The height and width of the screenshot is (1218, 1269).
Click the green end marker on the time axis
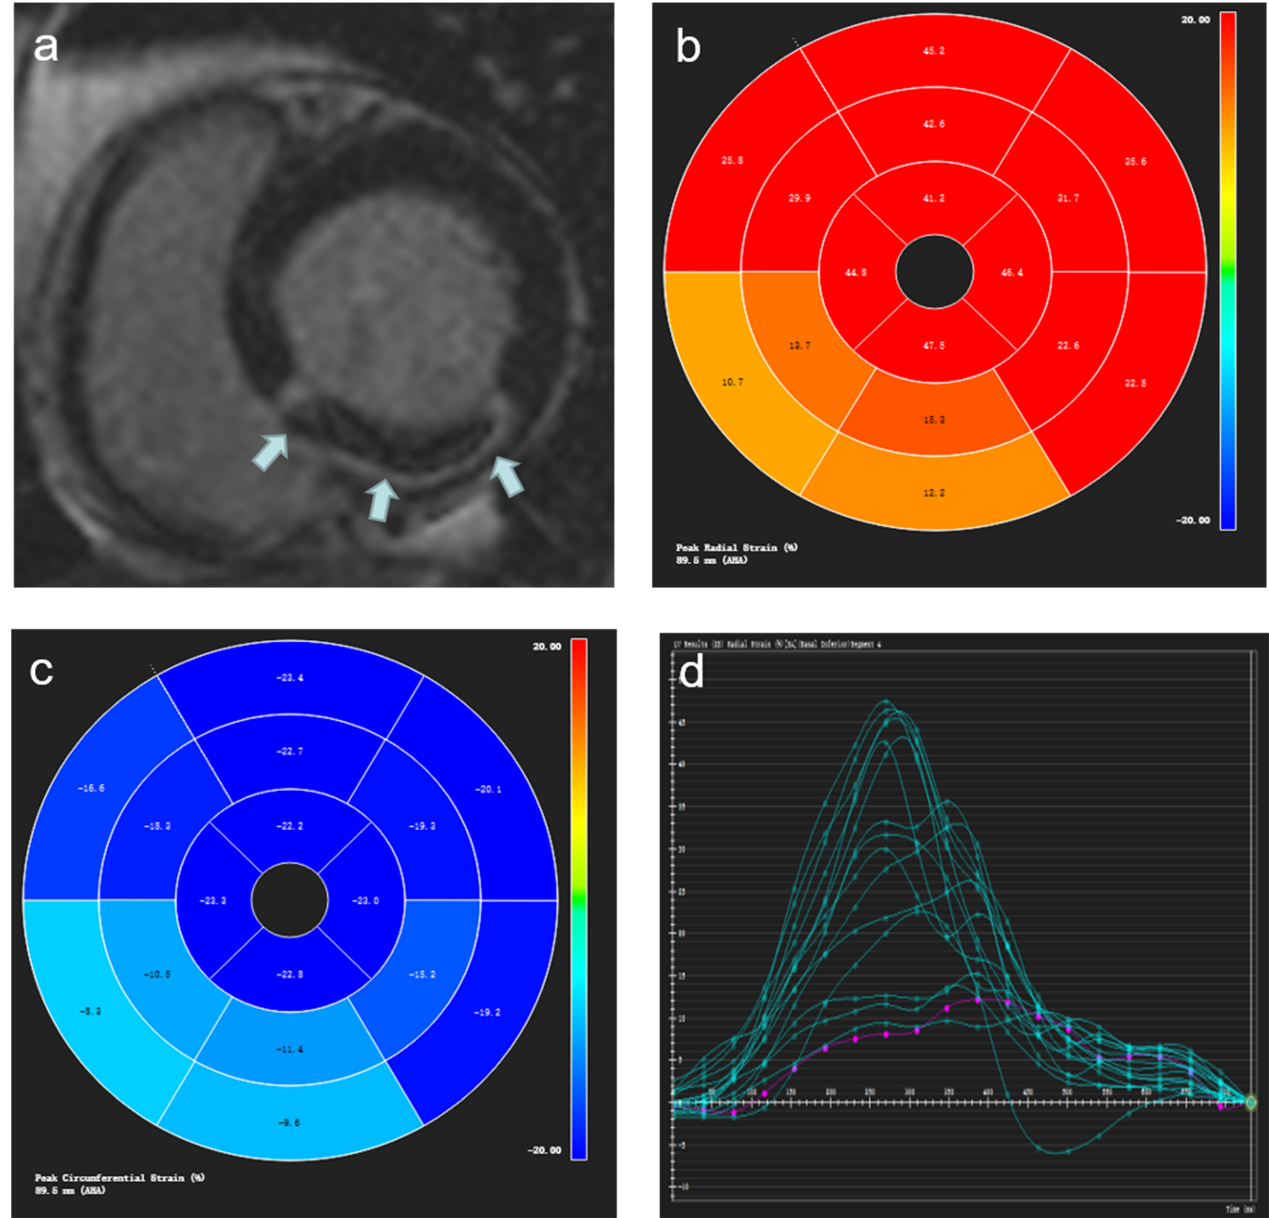tap(1250, 1102)
